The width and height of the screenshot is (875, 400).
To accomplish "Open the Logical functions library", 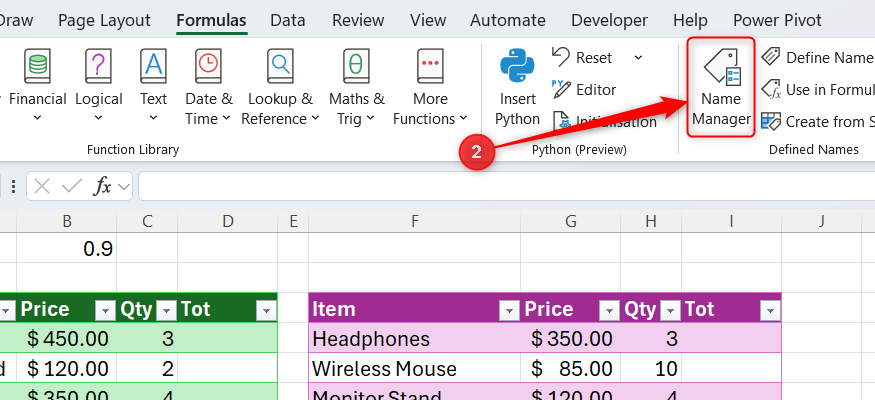I will [99, 86].
